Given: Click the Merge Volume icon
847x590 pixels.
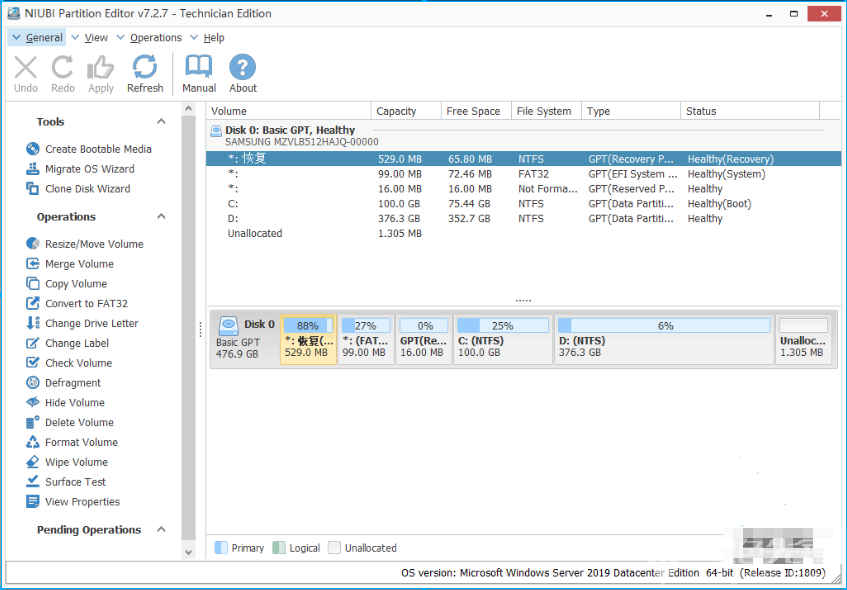Looking at the screenshot, I should coord(32,264).
